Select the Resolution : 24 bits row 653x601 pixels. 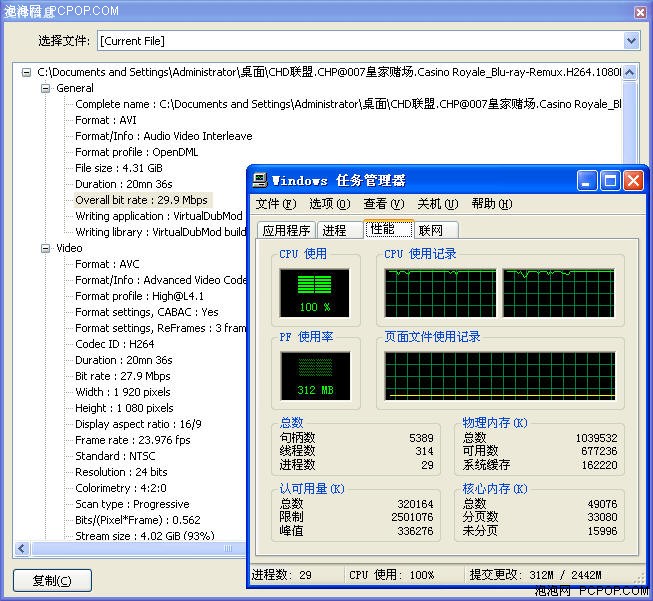[121, 473]
